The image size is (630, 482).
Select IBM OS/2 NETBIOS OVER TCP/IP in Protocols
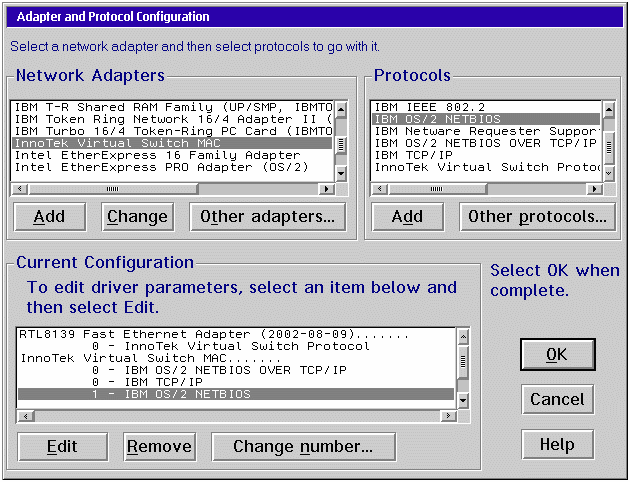click(486, 143)
